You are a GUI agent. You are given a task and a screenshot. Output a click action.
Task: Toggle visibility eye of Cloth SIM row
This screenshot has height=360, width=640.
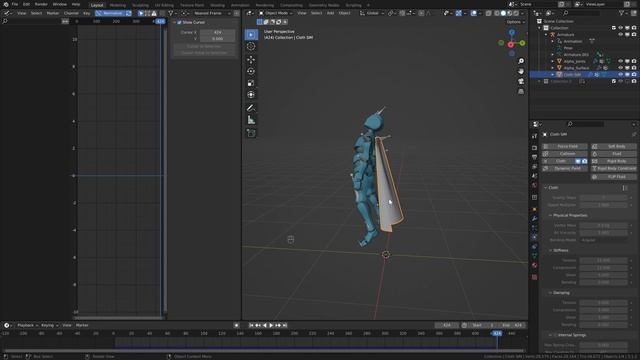[x=620, y=75]
